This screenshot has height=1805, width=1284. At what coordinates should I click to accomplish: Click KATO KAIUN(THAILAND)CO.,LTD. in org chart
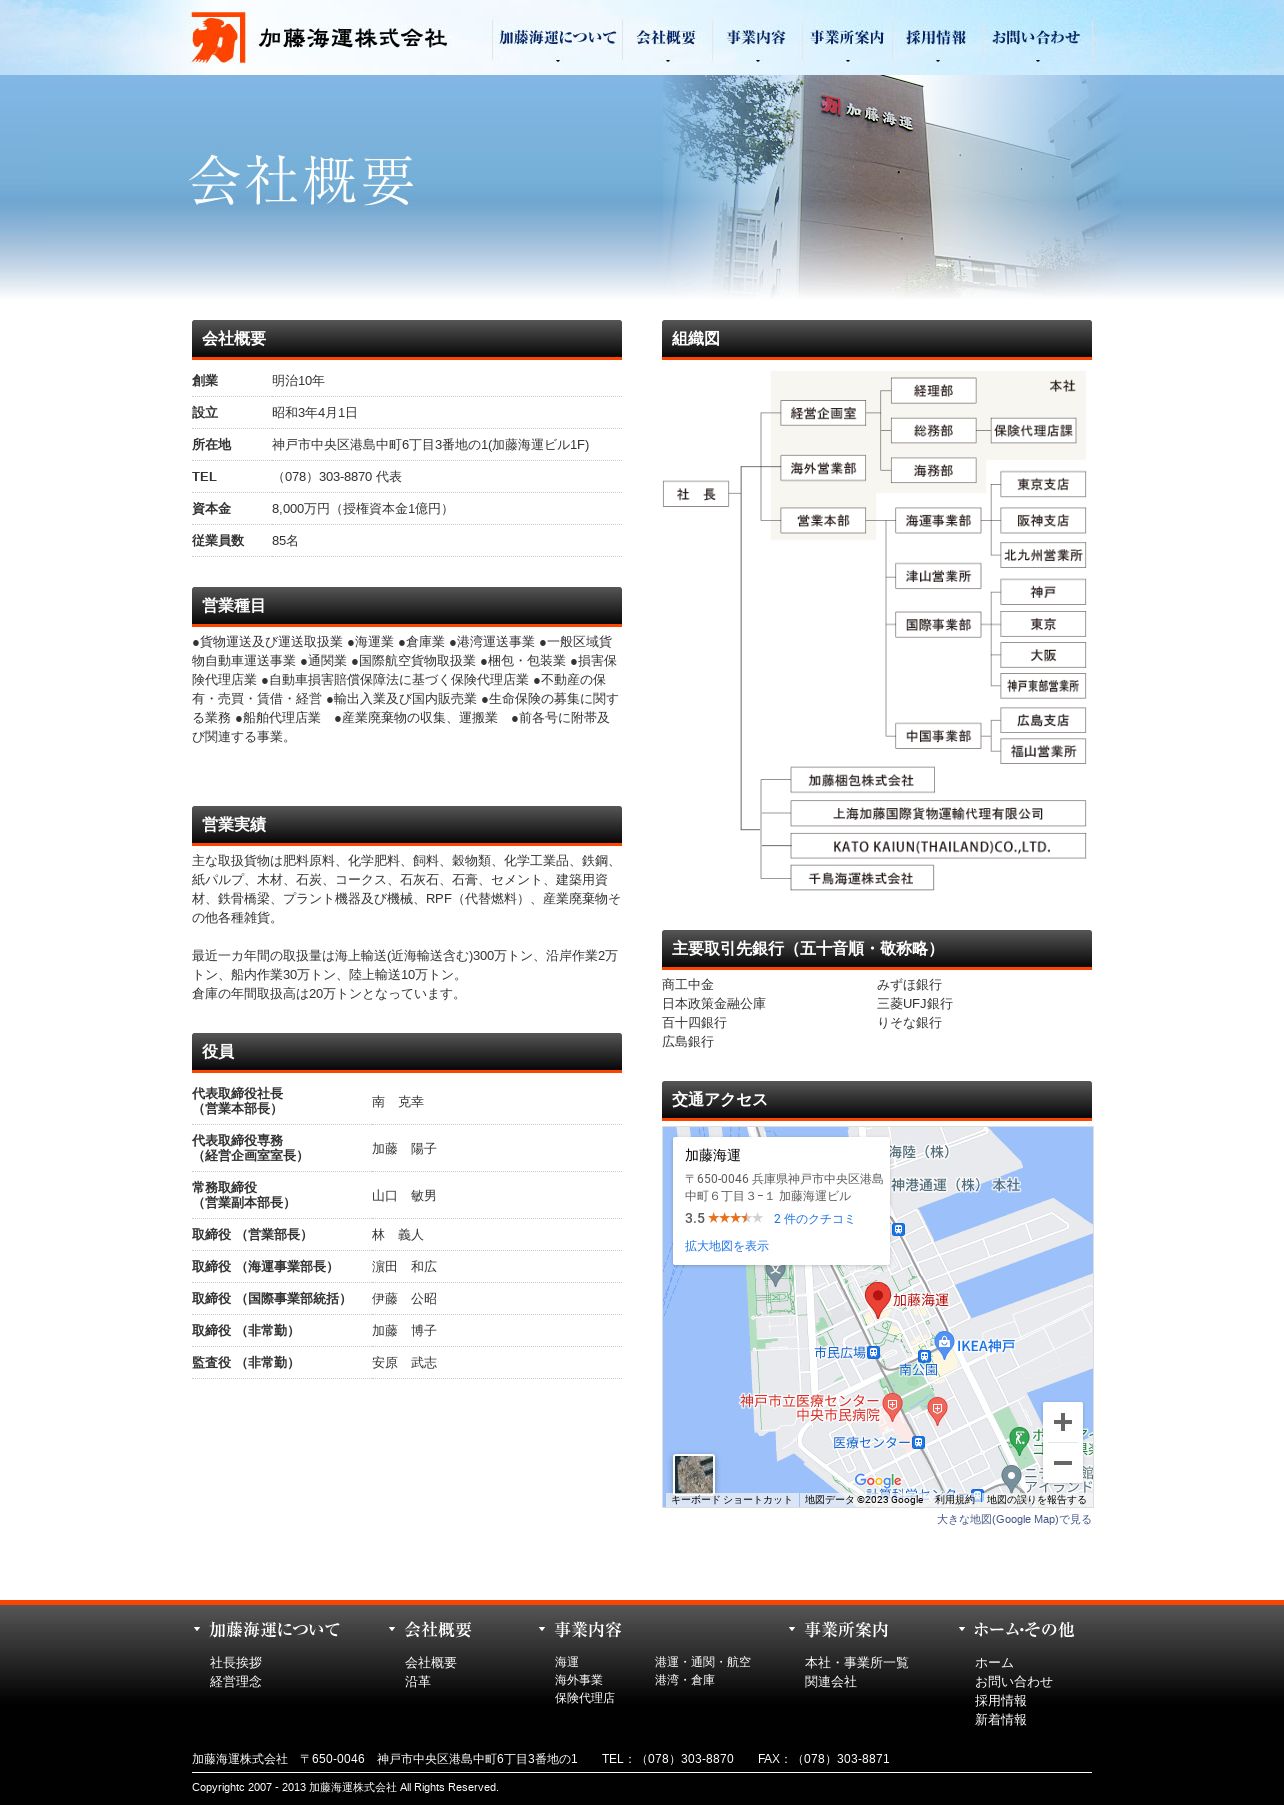[x=938, y=846]
